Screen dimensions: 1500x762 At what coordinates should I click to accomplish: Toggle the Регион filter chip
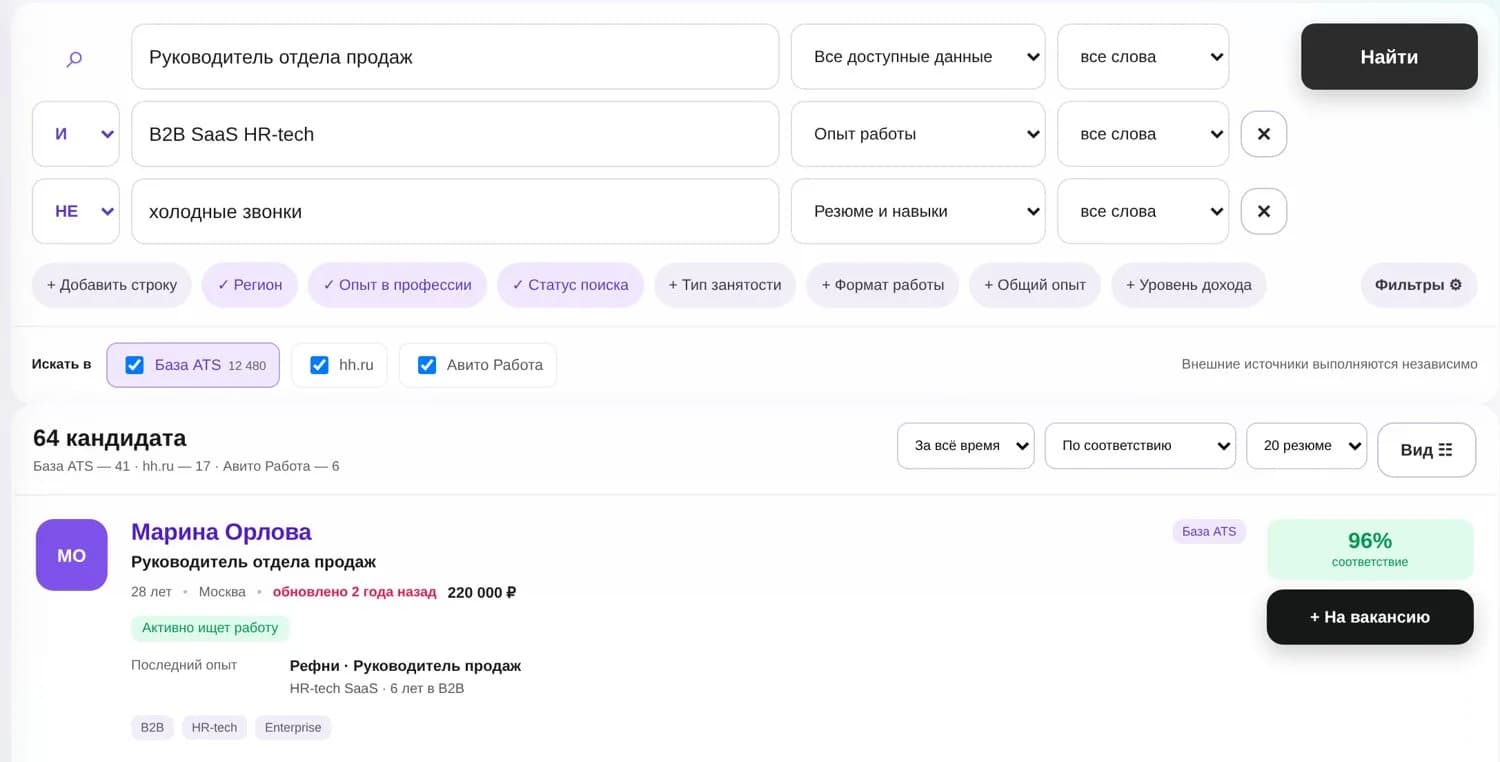(250, 285)
